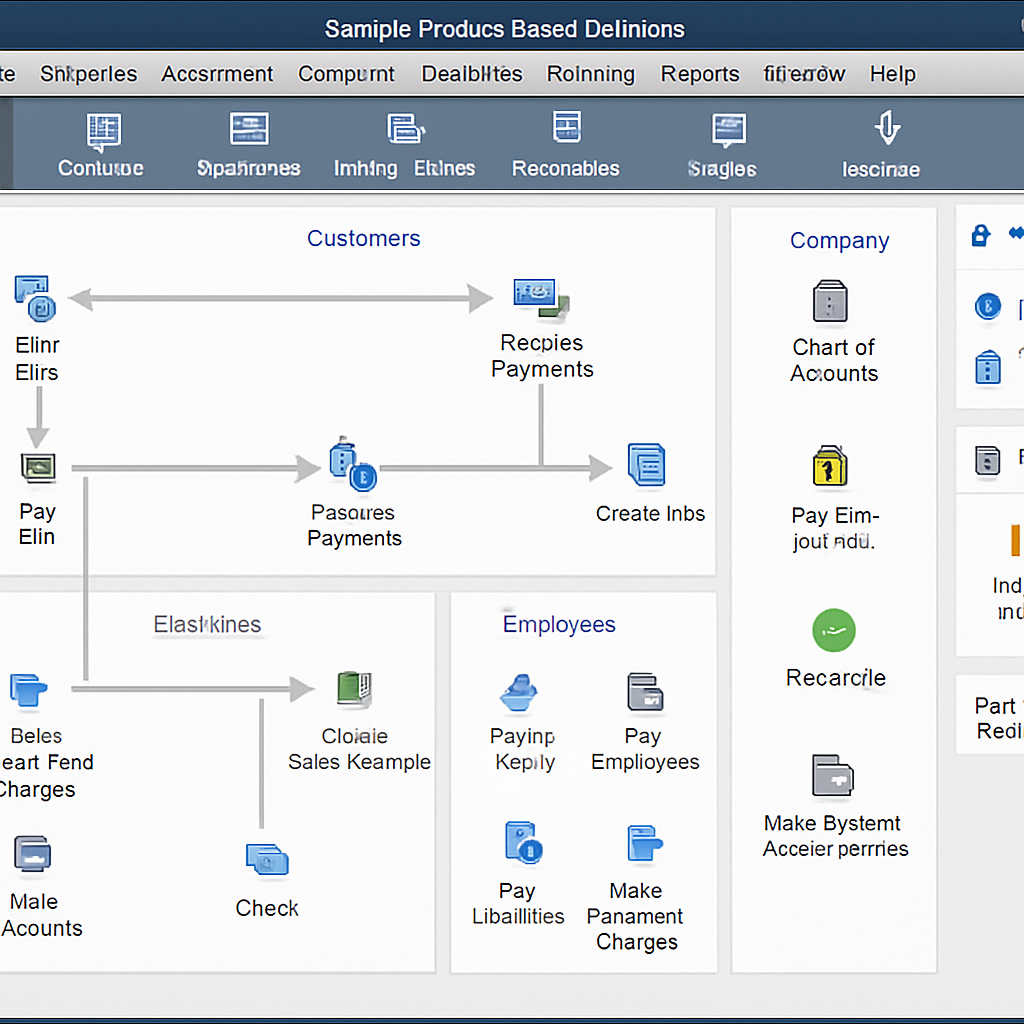Open the Dealblites menu
This screenshot has width=1024, height=1024.
click(472, 74)
